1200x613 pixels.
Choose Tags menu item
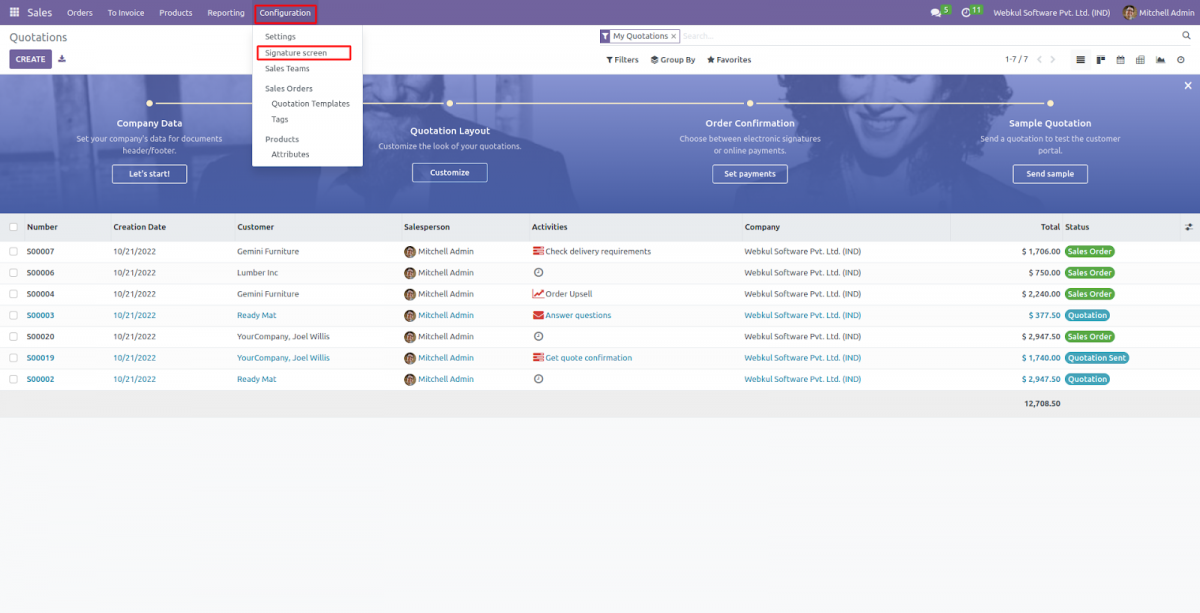[x=280, y=119]
